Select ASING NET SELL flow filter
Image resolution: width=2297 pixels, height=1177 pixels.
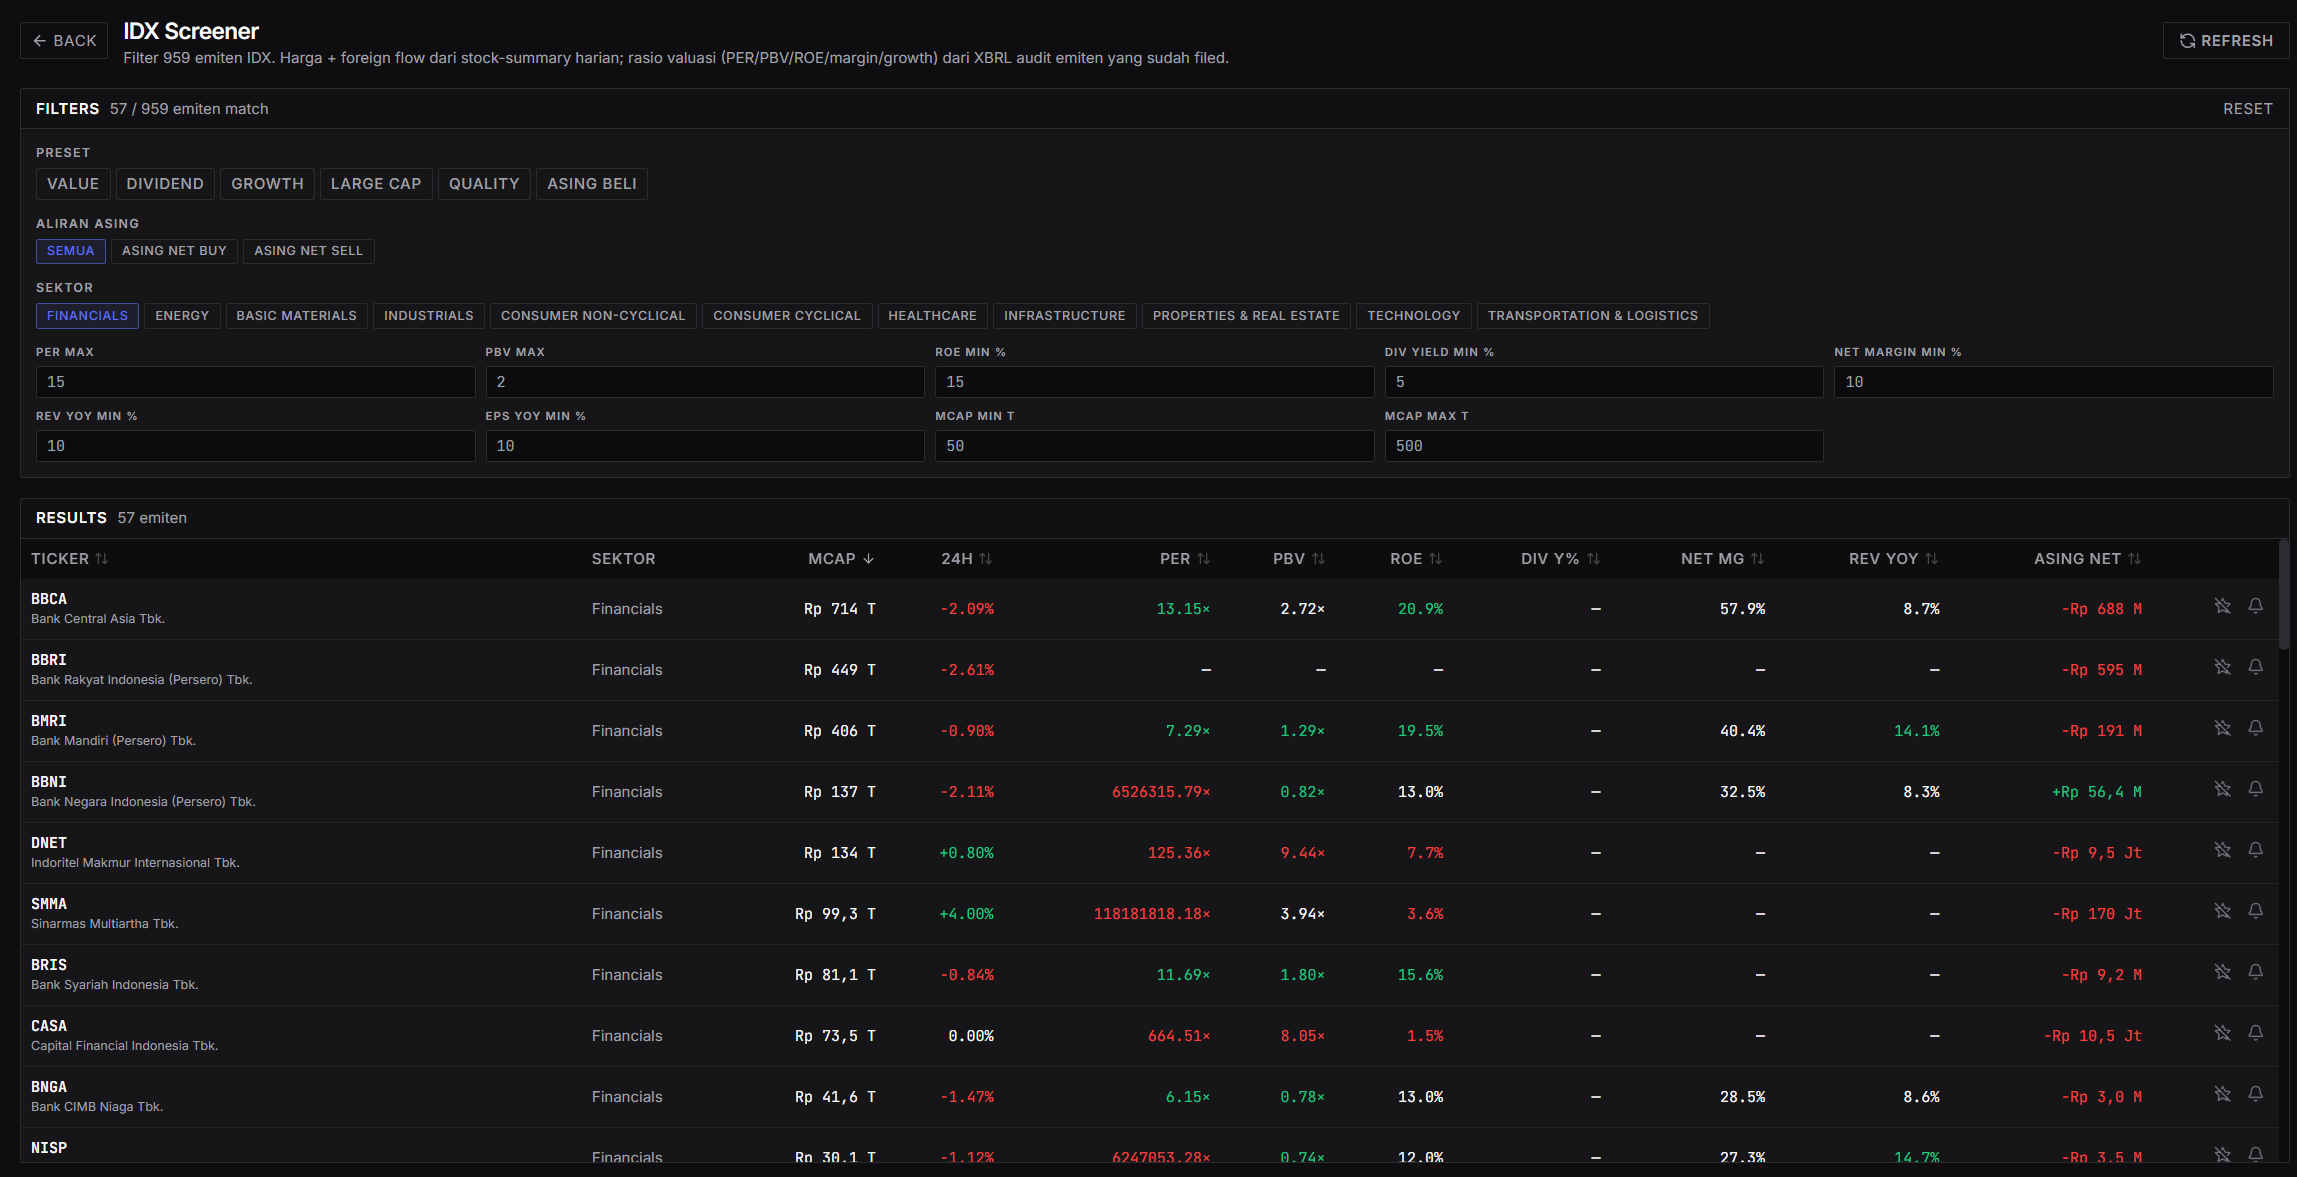coord(308,251)
